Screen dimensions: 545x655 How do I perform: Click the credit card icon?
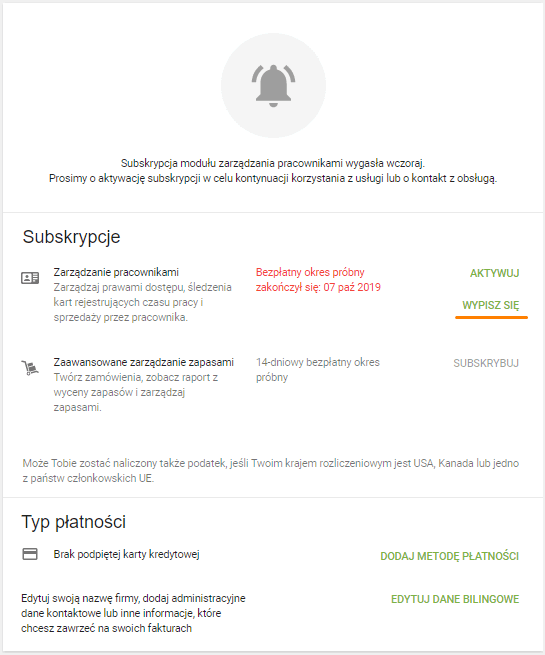(x=30, y=554)
